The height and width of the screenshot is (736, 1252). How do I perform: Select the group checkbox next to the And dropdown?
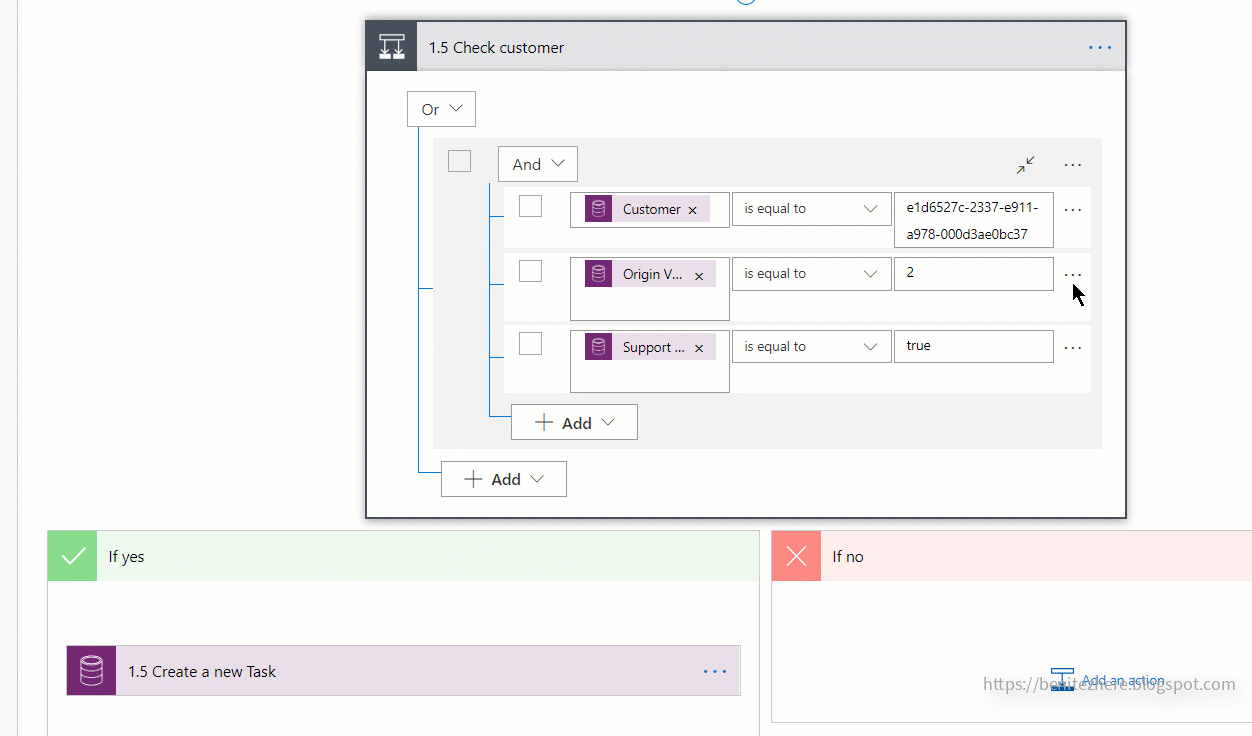point(459,160)
